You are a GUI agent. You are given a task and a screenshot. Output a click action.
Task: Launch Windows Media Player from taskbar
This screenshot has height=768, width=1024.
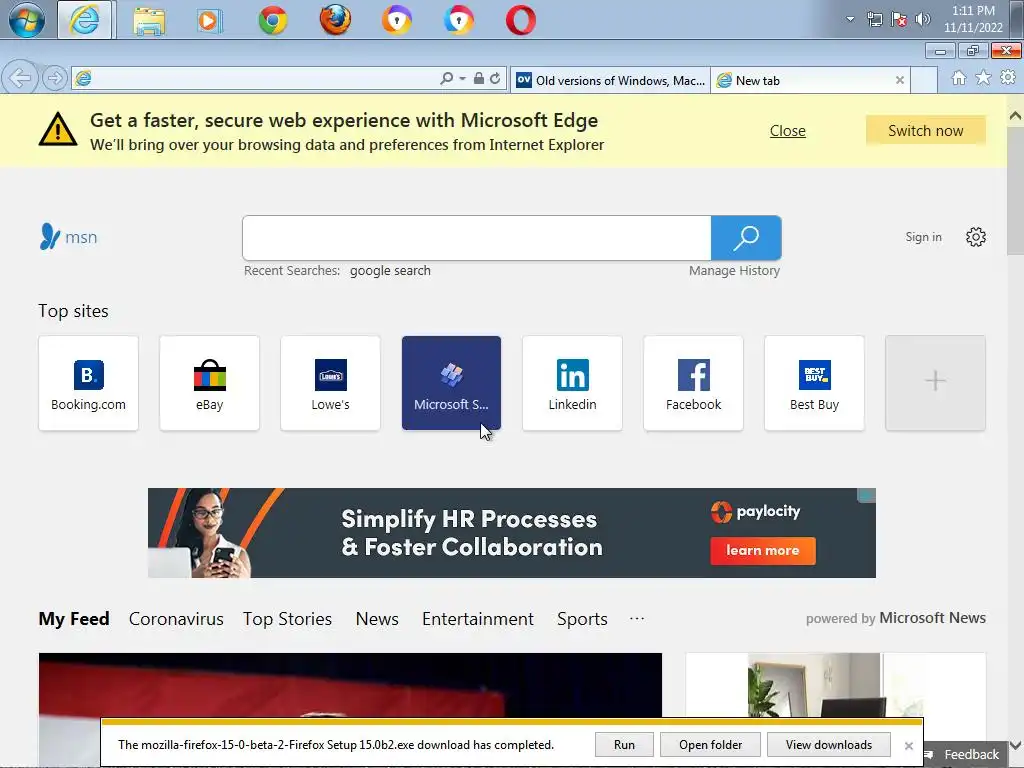[209, 20]
